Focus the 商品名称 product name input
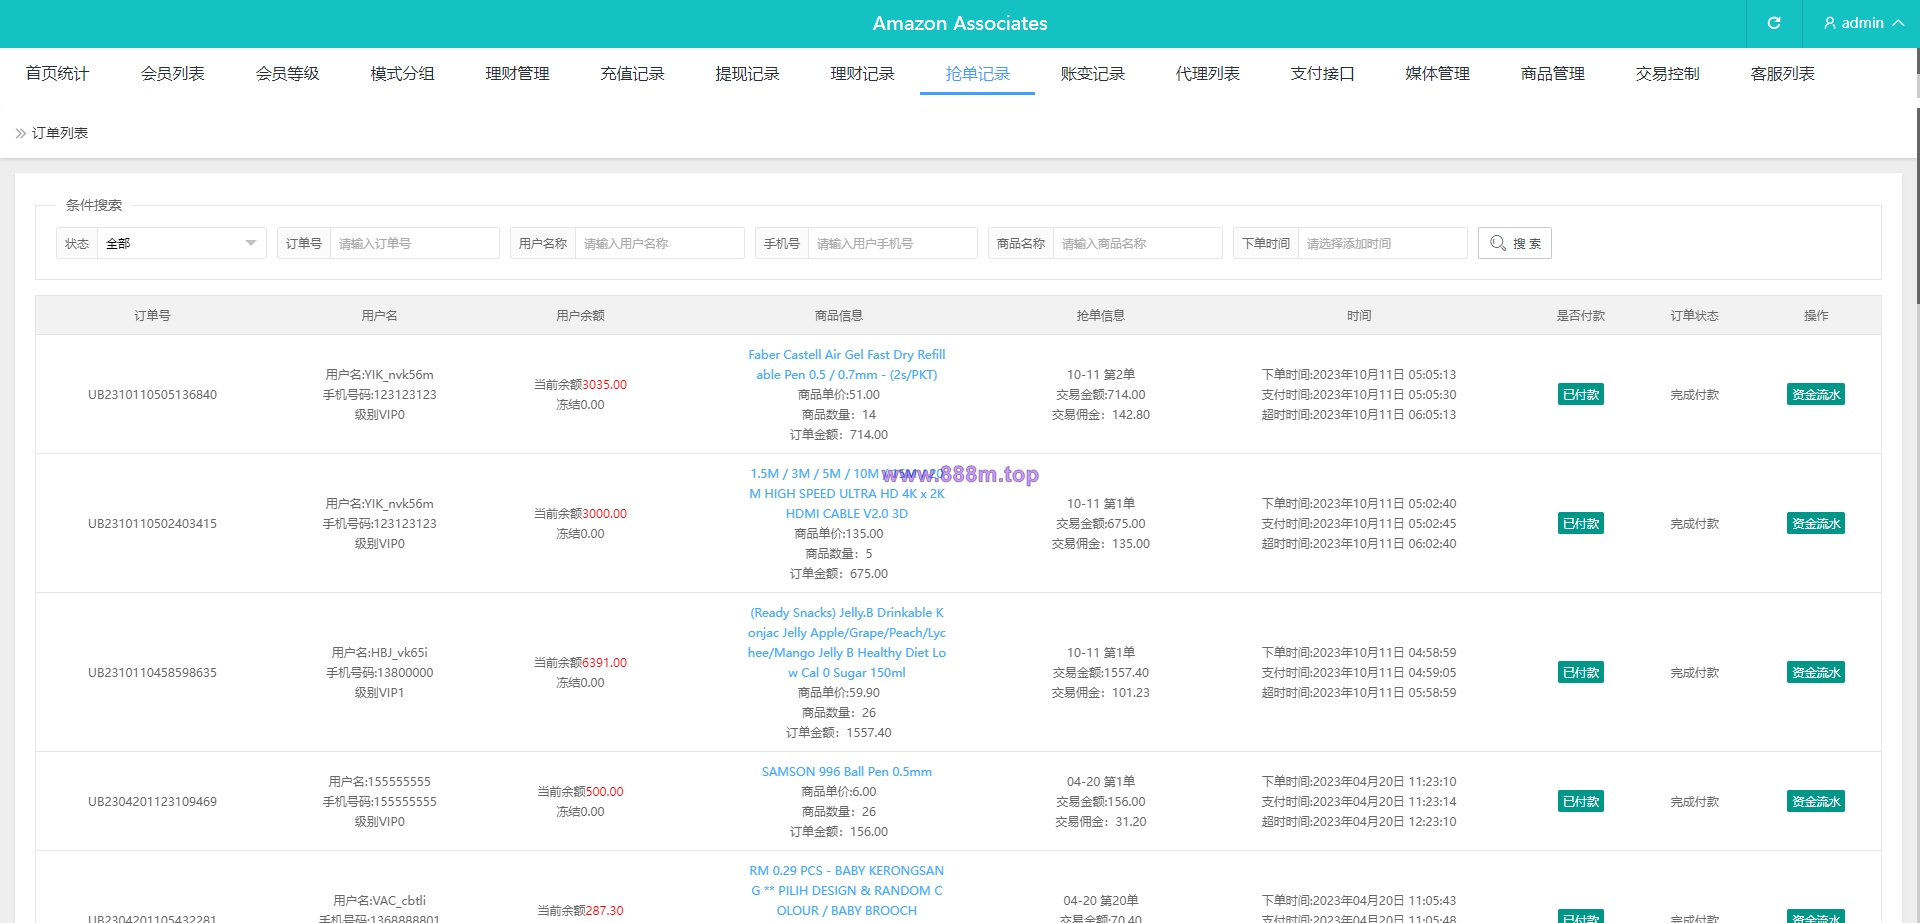 point(1137,243)
